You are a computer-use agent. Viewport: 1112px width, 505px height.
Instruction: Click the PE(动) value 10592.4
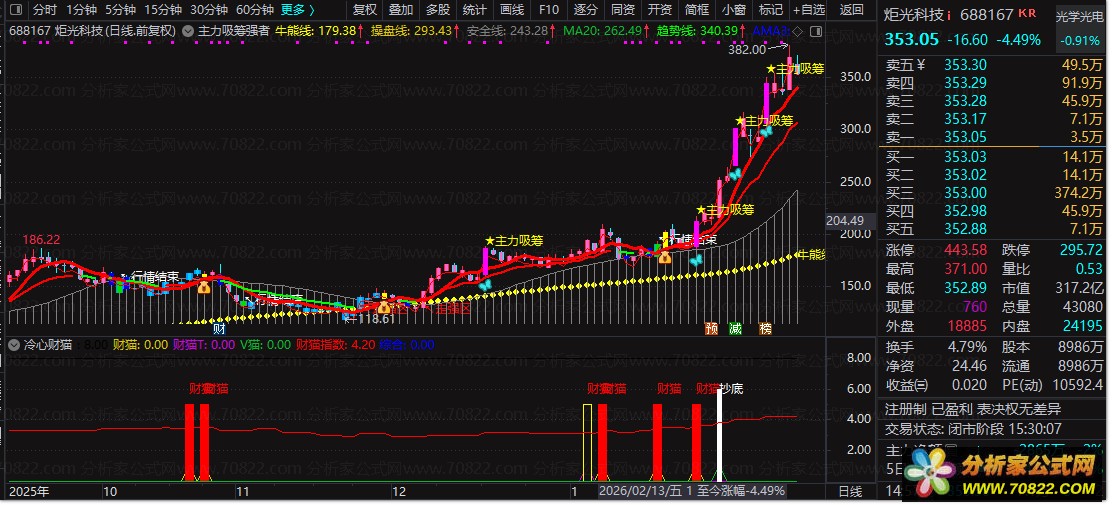click(1076, 385)
